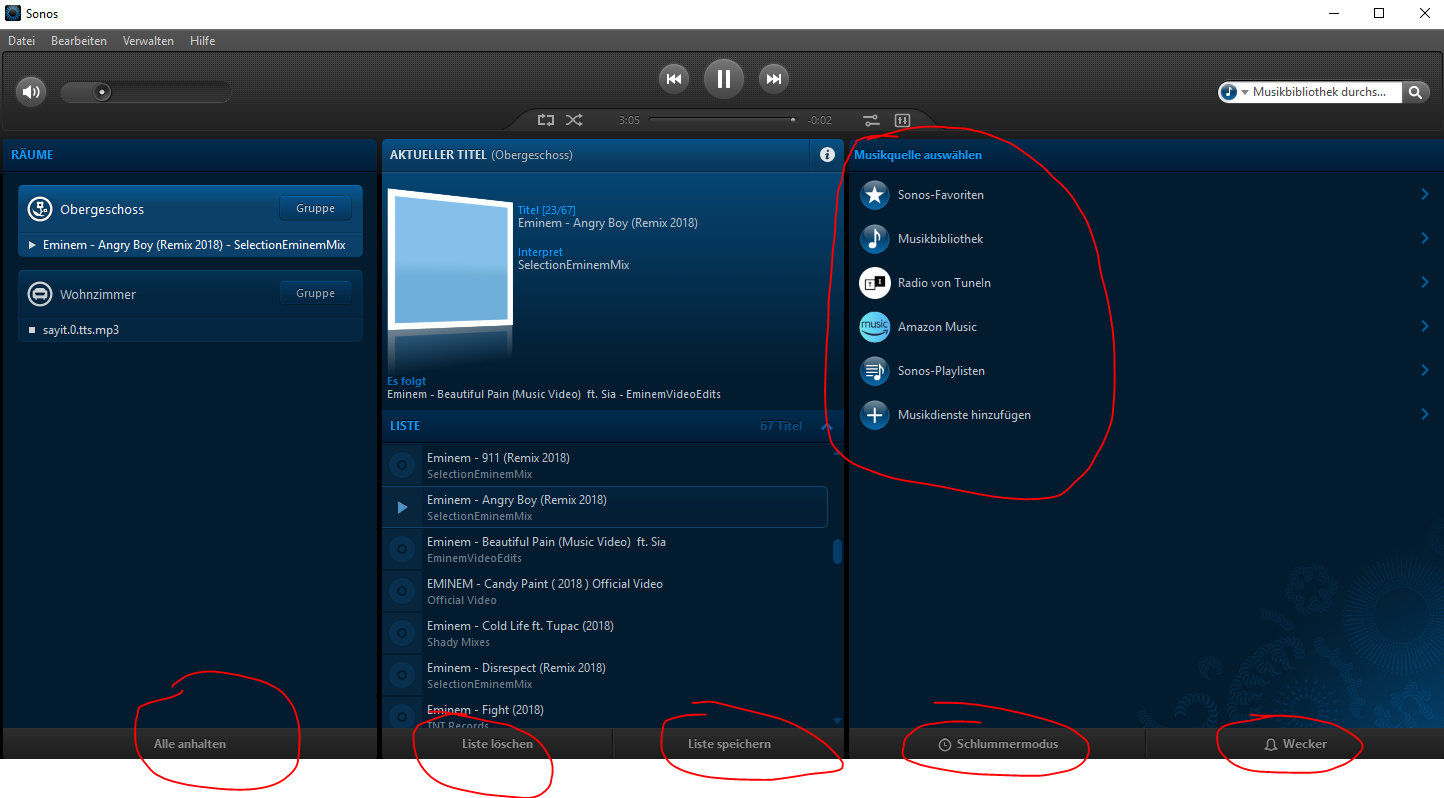Click the -0:02 remaining time display
Viewport: 1444px width, 798px height.
pyautogui.click(x=821, y=120)
